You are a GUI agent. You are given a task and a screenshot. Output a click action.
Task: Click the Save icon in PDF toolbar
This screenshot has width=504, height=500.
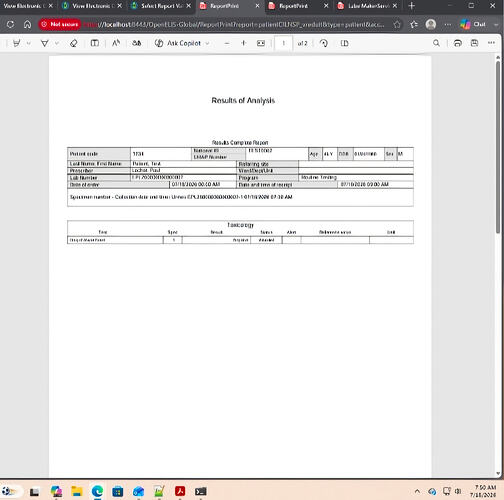pyautogui.click(x=474, y=43)
